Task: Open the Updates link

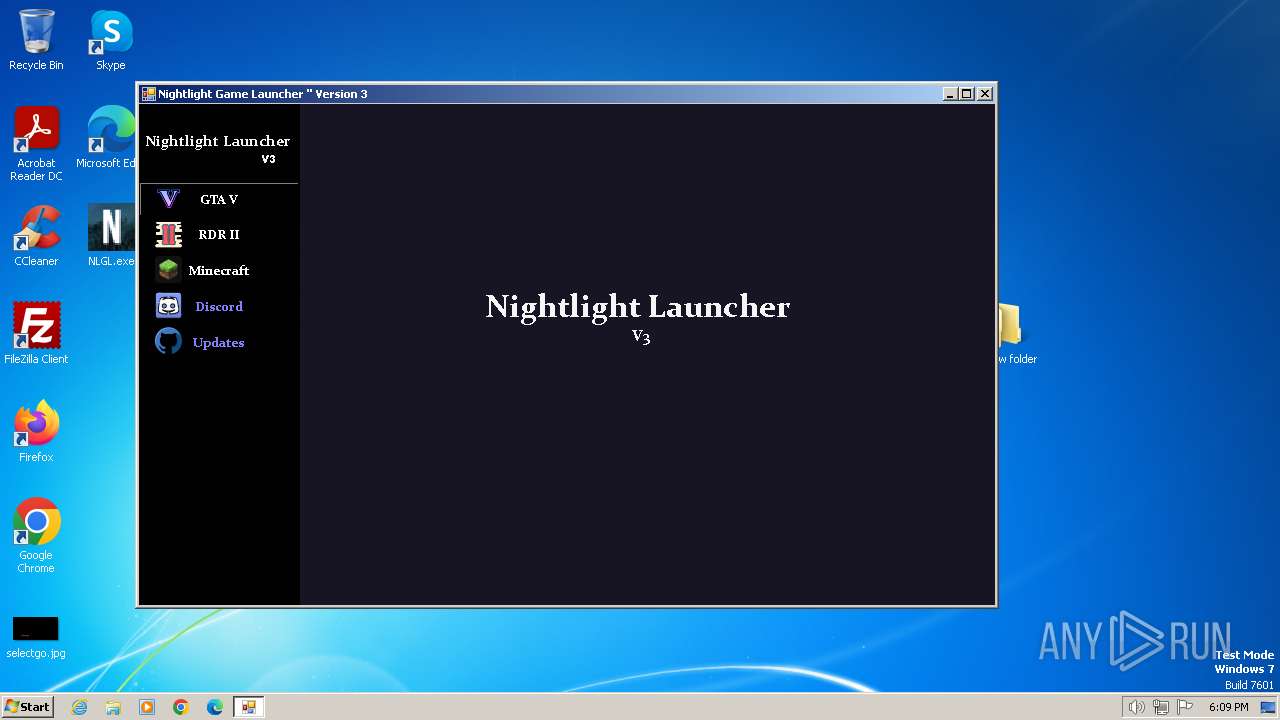Action: click(218, 343)
